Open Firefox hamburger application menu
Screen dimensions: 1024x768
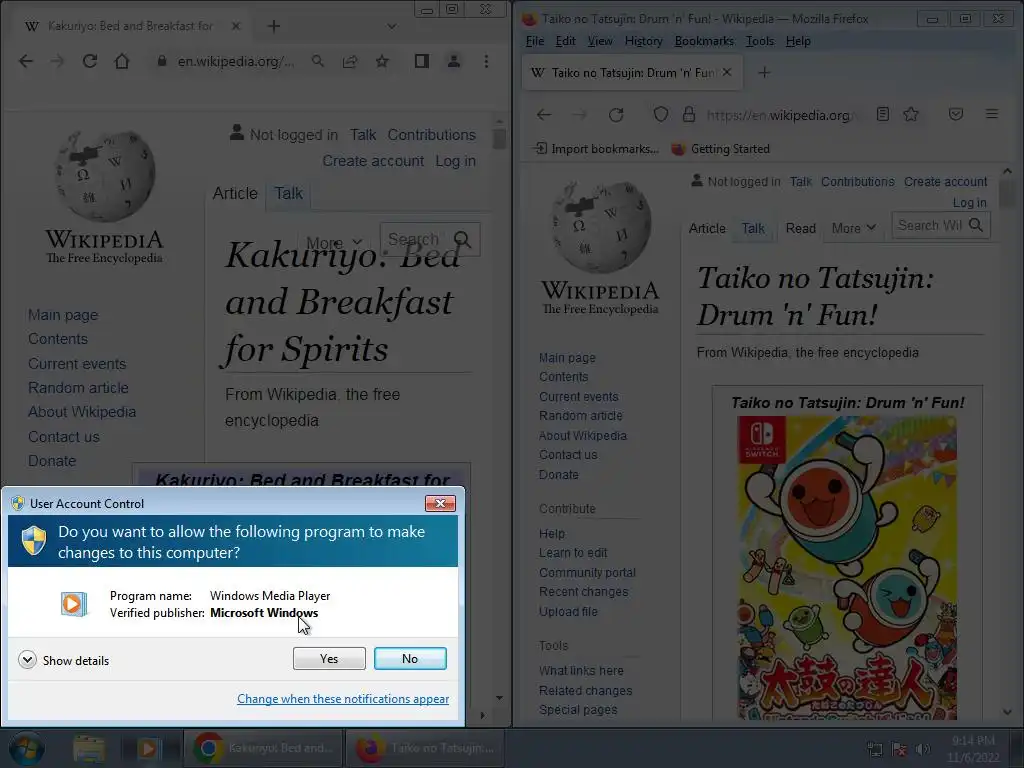[x=992, y=114]
